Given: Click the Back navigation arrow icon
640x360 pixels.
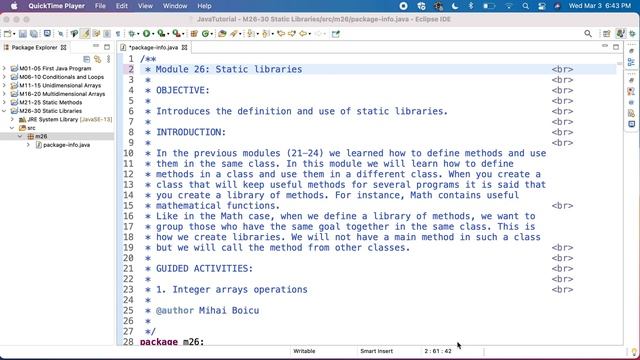Looking at the screenshot, I should click(x=303, y=34).
